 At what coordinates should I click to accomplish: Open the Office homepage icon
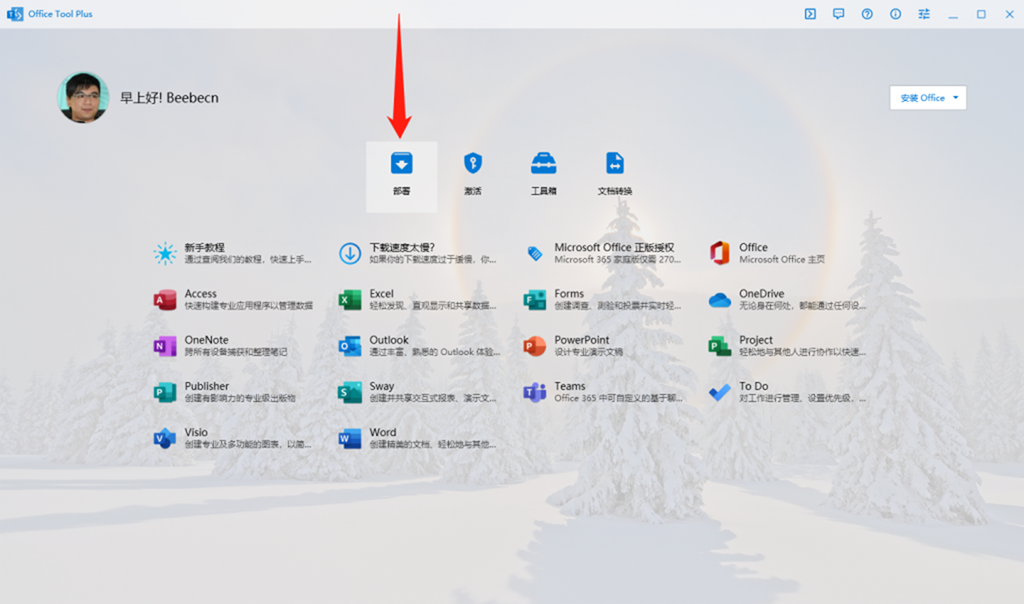720,253
